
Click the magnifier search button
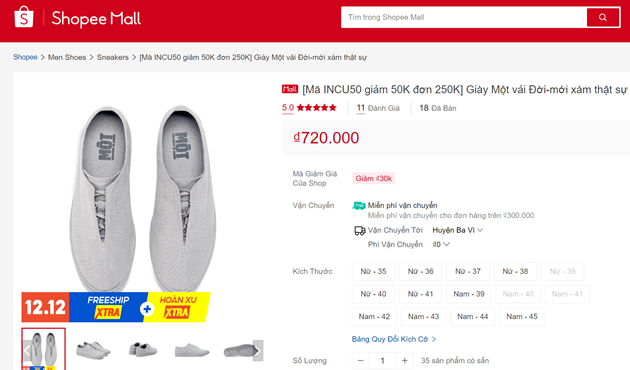[x=603, y=17]
